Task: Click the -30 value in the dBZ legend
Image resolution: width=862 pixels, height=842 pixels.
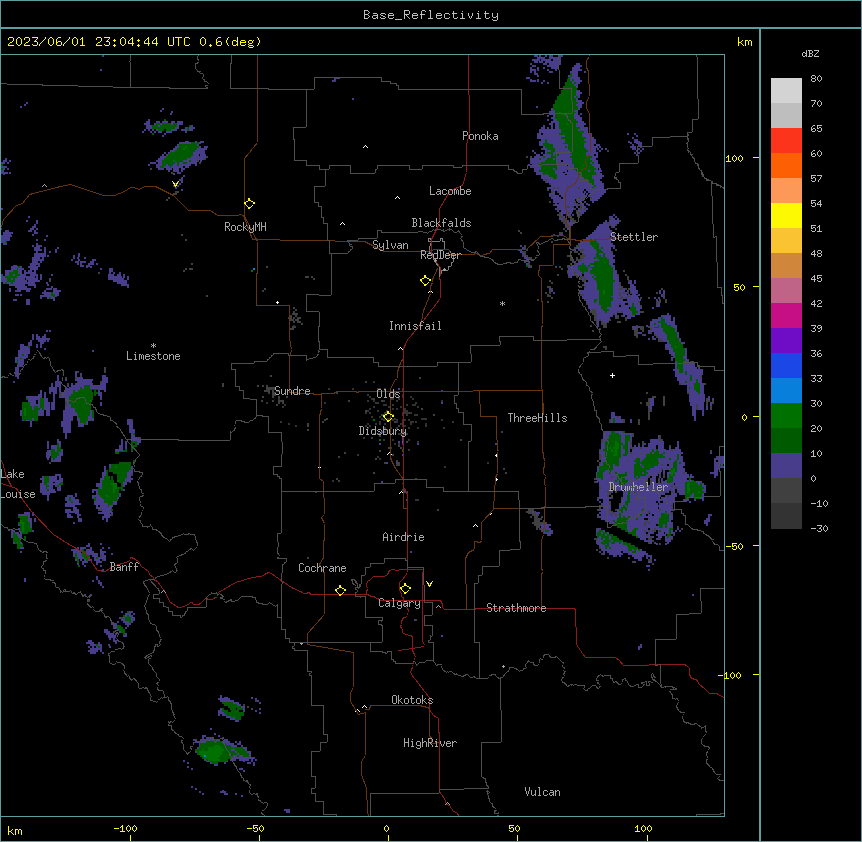Action: click(819, 528)
